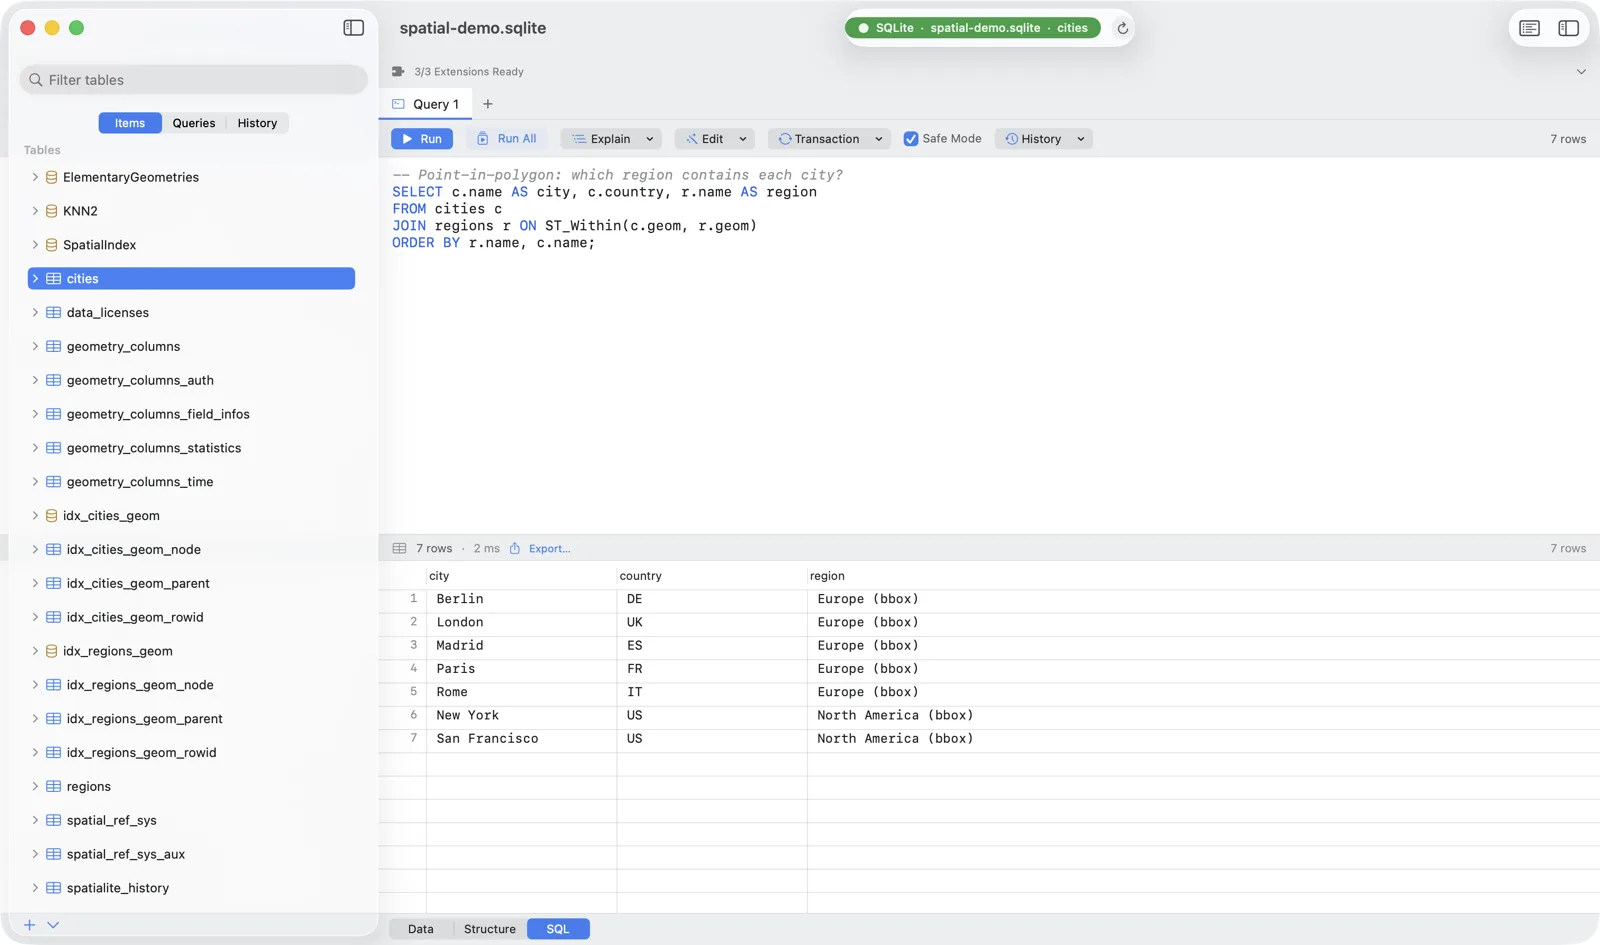The height and width of the screenshot is (945, 1600).
Task: Click the Export... link
Action: pos(549,548)
